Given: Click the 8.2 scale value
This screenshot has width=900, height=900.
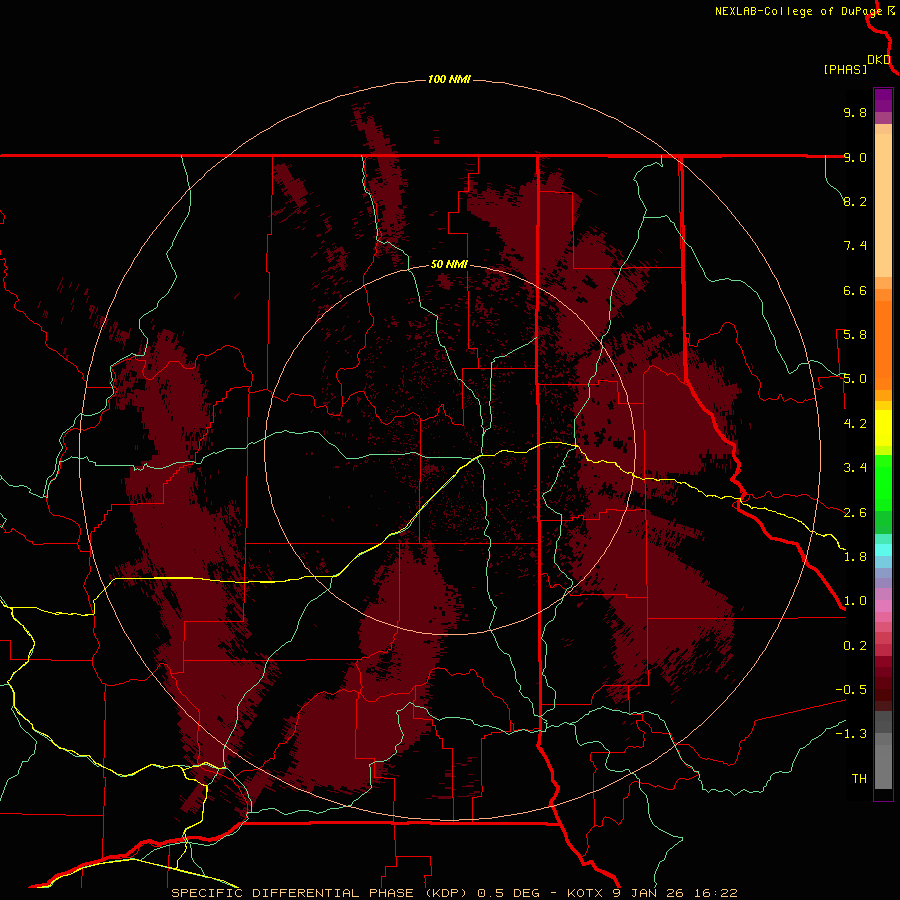Looking at the screenshot, I should coord(855,201).
